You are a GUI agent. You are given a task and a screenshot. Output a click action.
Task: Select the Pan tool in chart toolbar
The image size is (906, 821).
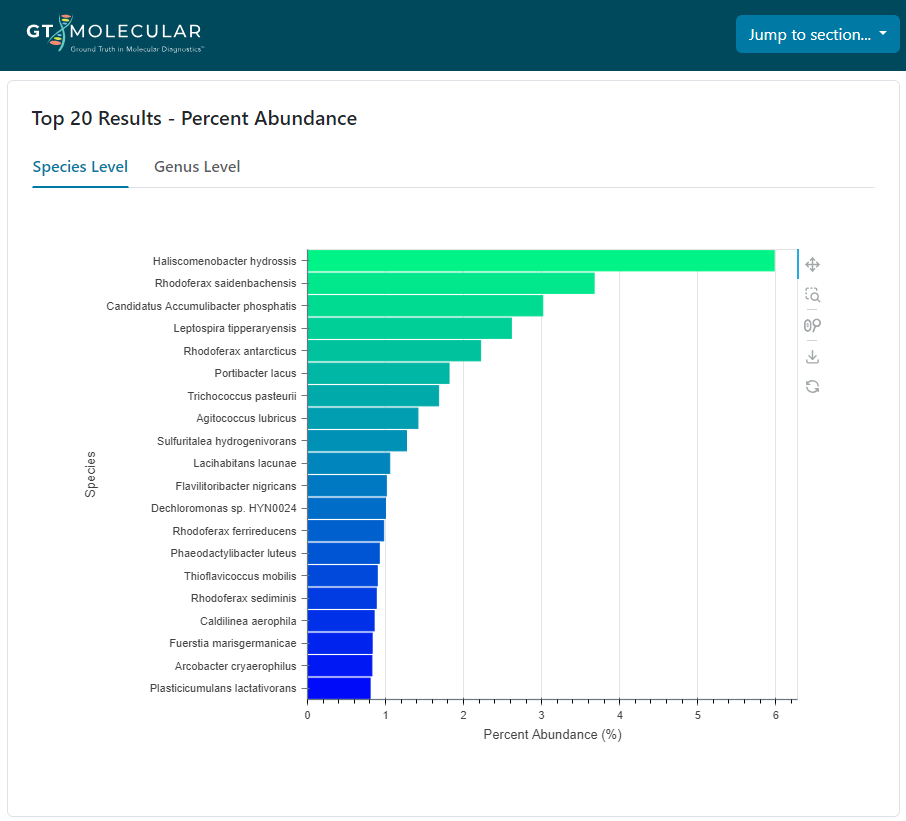tap(812, 265)
